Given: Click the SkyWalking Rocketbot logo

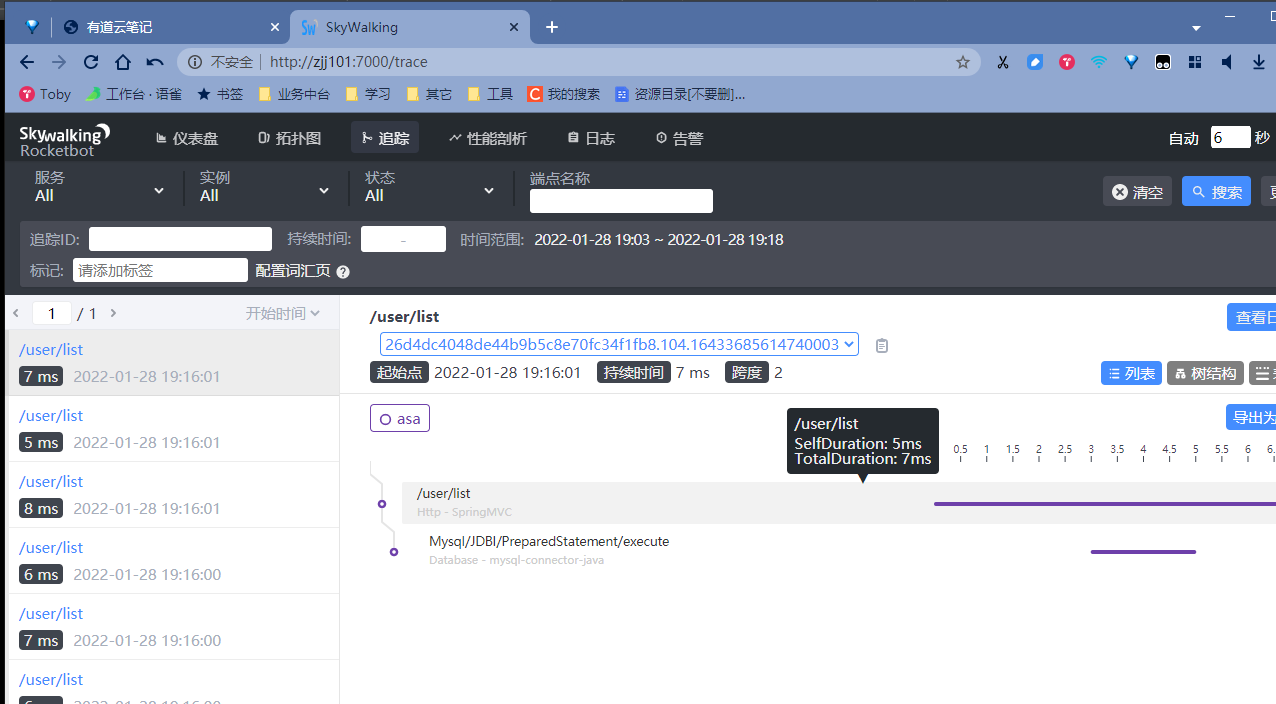Looking at the screenshot, I should [x=65, y=139].
